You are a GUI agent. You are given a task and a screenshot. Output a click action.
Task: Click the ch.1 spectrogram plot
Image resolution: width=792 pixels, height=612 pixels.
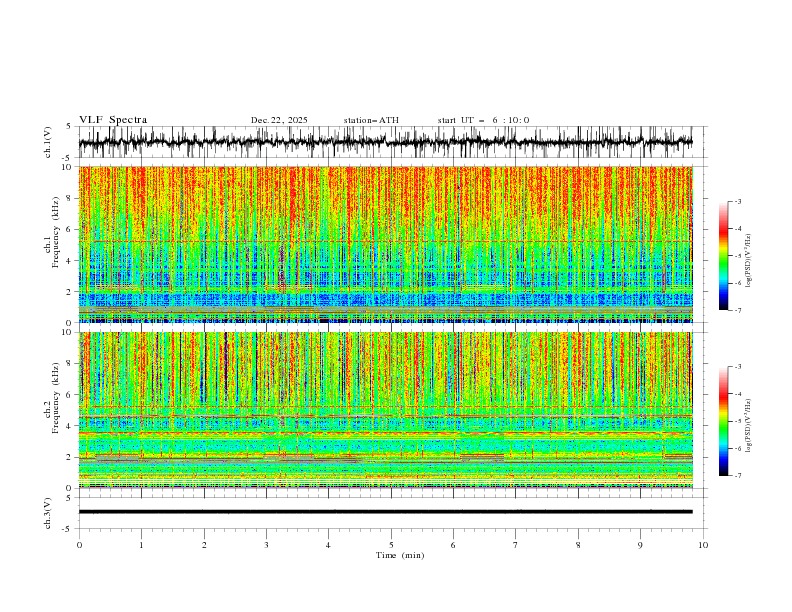385,244
